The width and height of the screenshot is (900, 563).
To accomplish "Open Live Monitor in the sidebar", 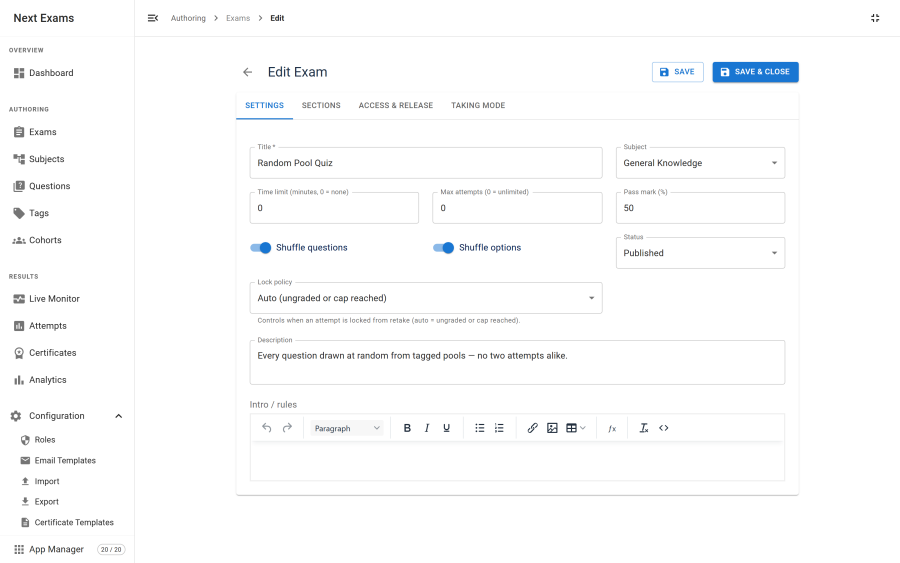I will pyautogui.click(x=67, y=299).
